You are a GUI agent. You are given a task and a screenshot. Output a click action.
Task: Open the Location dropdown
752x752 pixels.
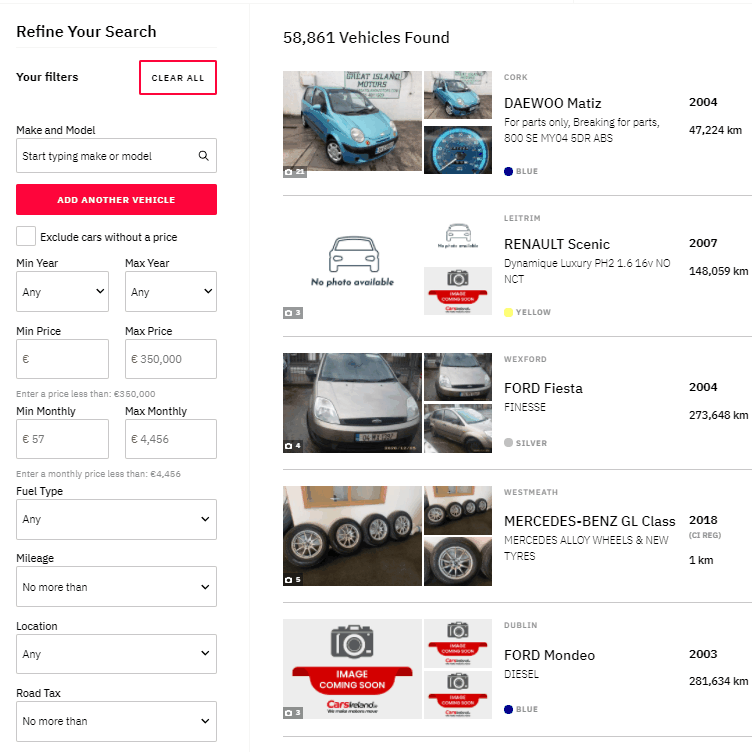click(x=116, y=654)
